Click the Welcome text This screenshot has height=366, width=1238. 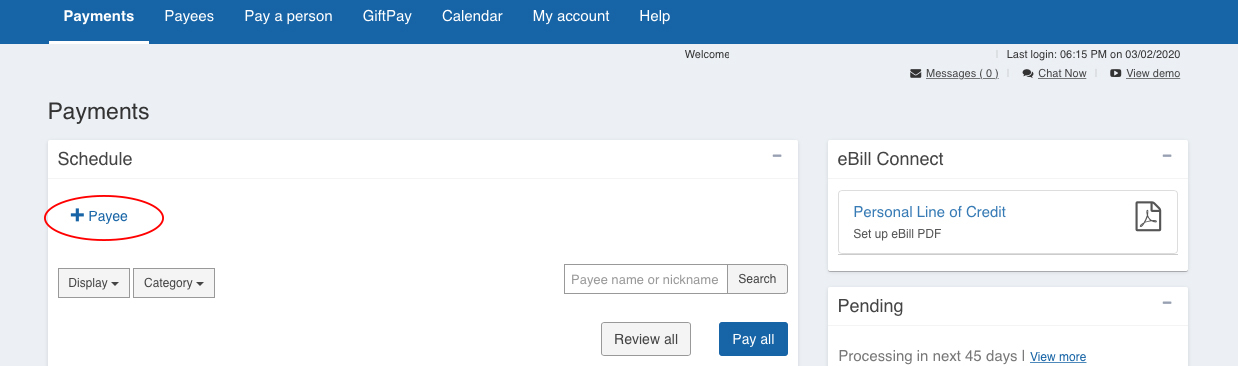(707, 54)
